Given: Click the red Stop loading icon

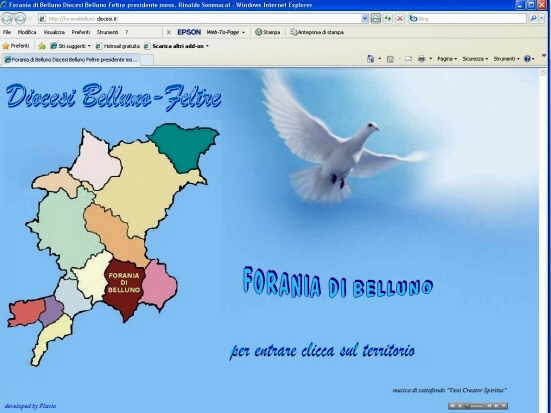Looking at the screenshot, I should 400,19.
